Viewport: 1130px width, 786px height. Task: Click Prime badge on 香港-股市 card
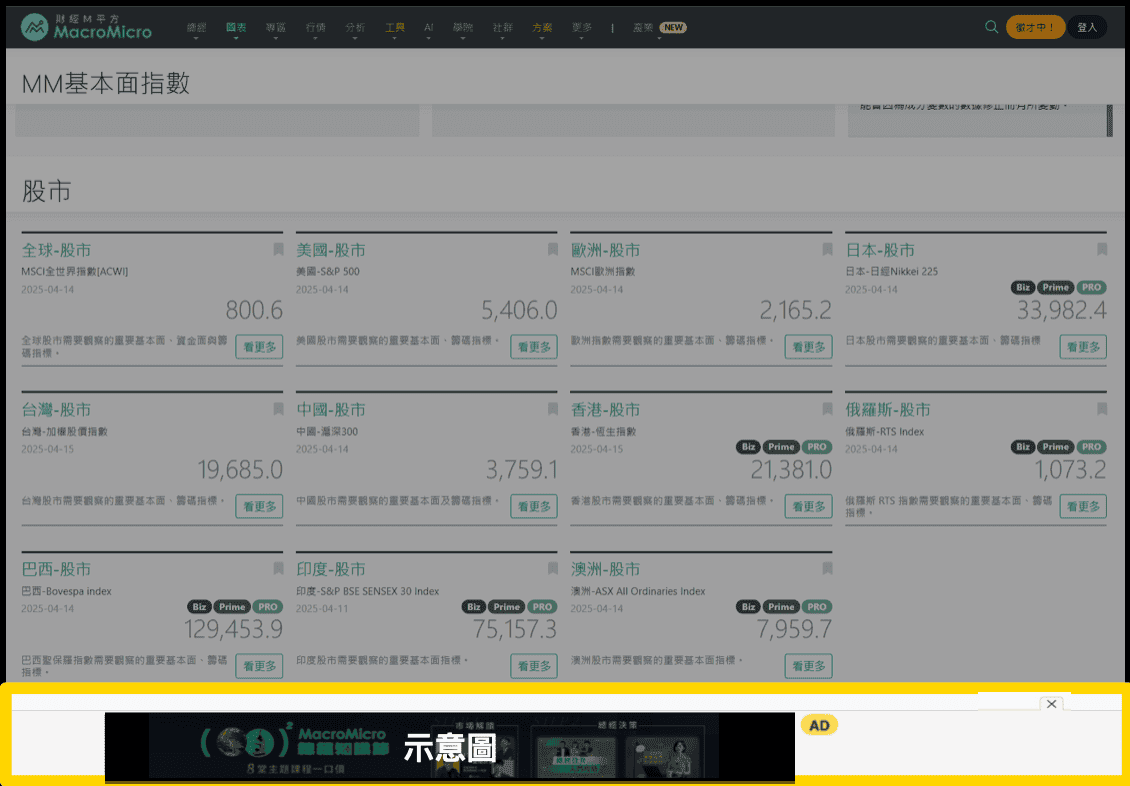click(780, 447)
